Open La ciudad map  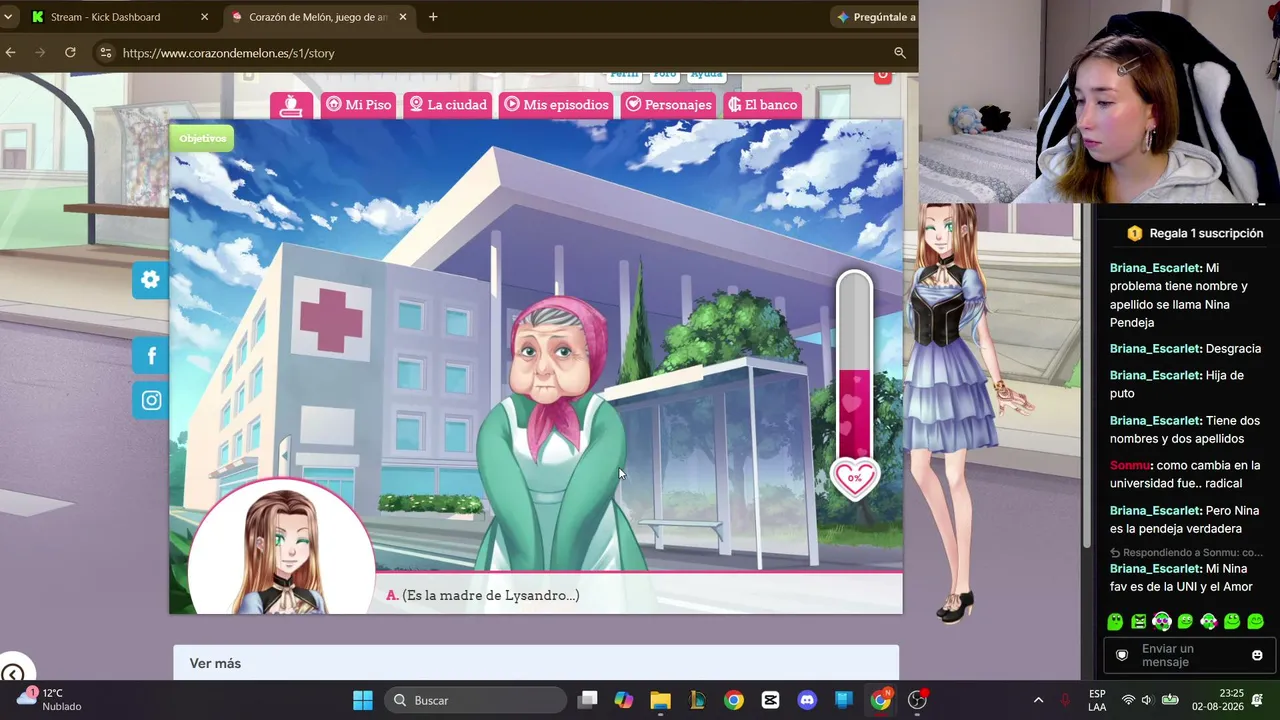(448, 105)
